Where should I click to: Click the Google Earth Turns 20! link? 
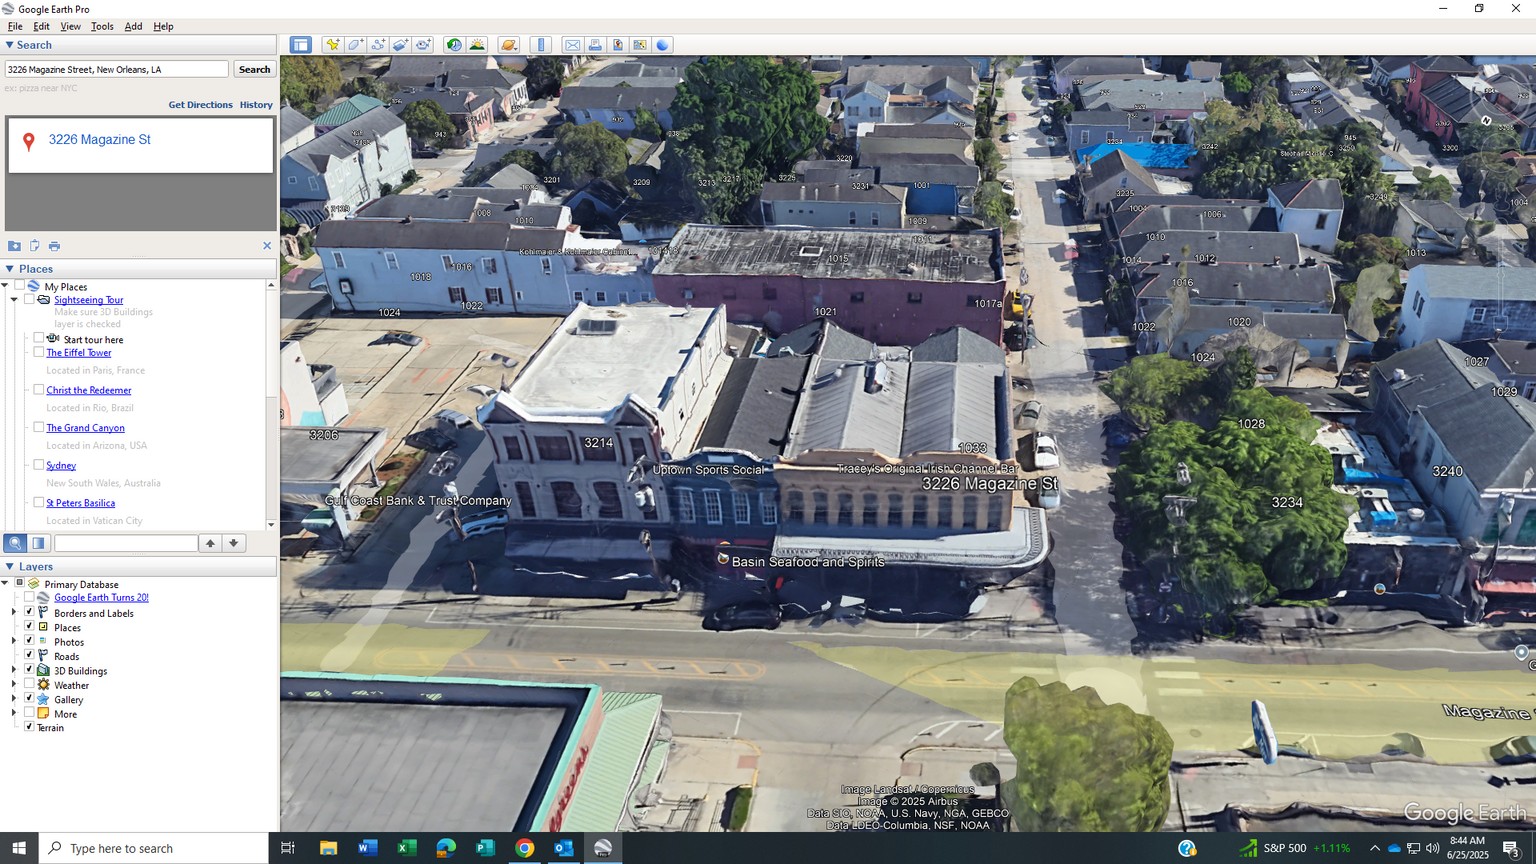[101, 598]
